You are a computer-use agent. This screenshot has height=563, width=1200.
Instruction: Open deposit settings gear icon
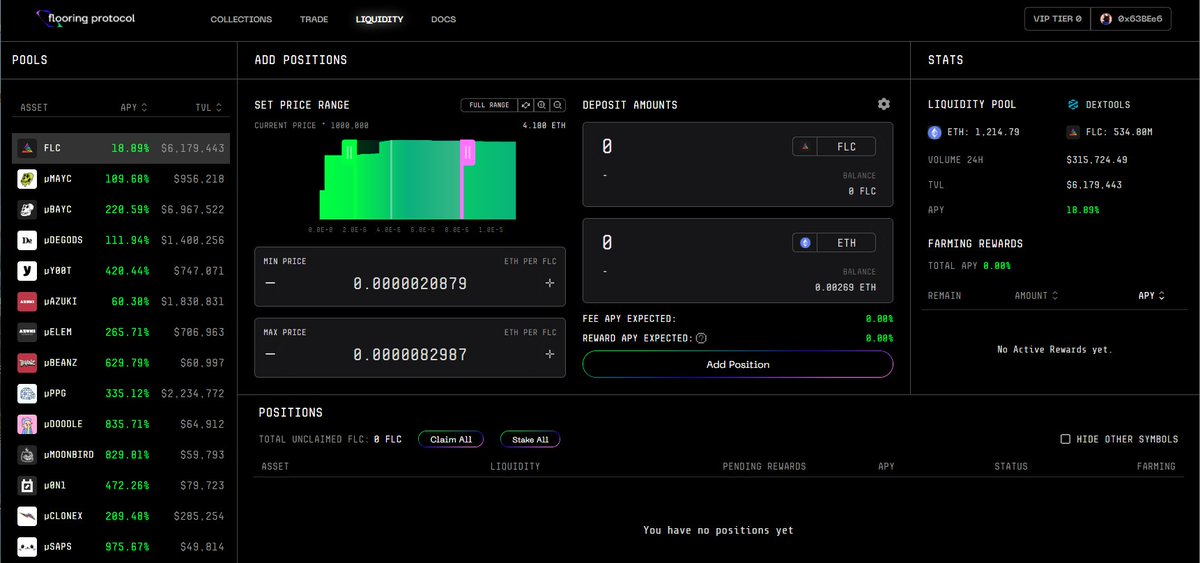tap(883, 104)
